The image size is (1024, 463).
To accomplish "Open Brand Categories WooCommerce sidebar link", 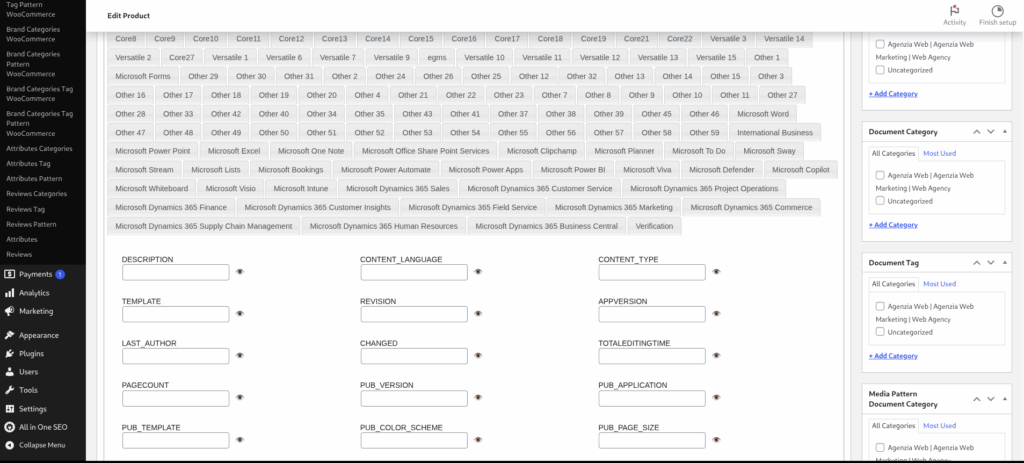I will coord(33,34).
